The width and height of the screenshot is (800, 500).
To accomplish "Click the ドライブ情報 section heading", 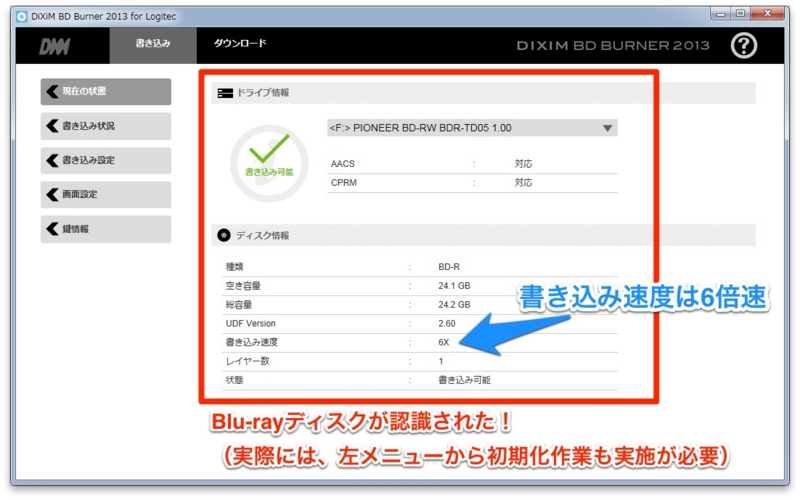I will pyautogui.click(x=263, y=93).
